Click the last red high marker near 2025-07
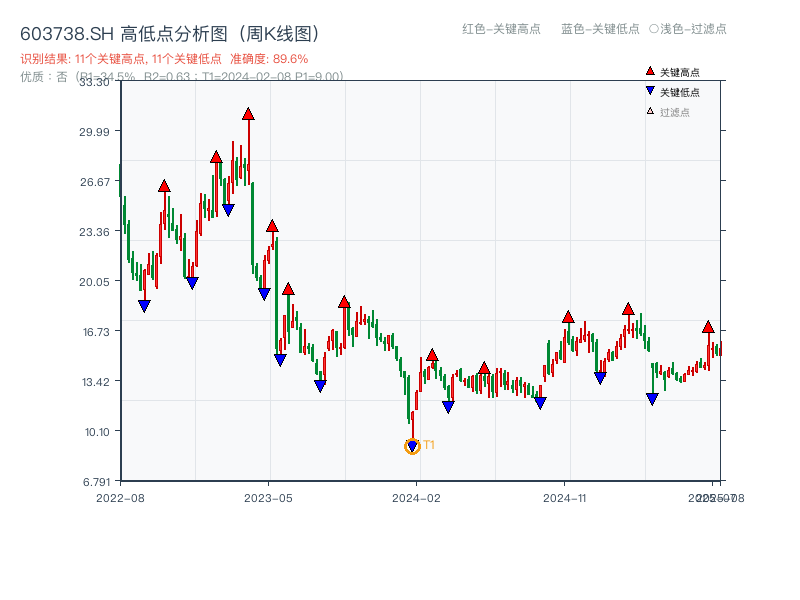This screenshot has width=800, height=600. pos(708,327)
